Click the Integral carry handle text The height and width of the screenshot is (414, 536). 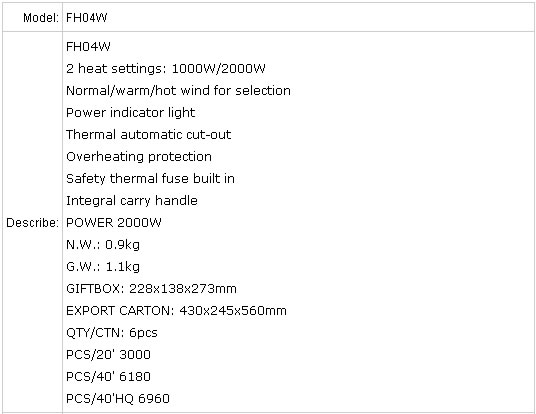coord(132,201)
